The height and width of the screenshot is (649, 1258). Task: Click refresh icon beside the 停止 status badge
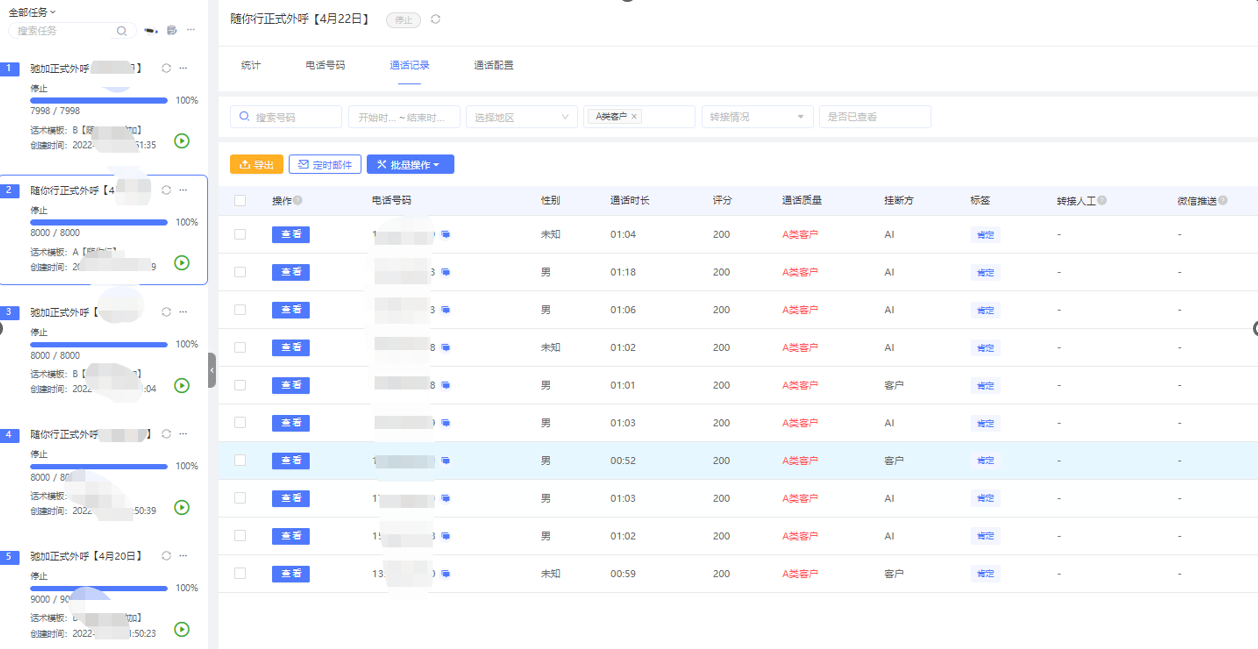click(x=436, y=19)
